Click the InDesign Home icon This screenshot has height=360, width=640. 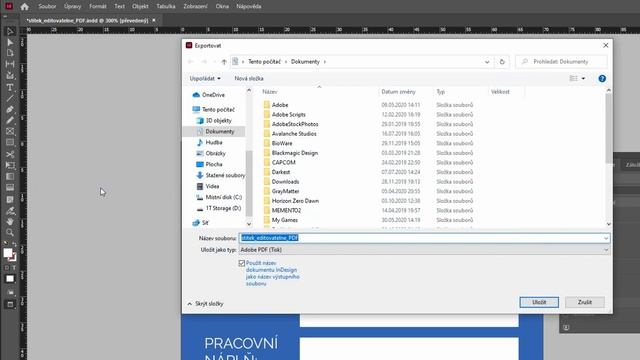[24, 7]
